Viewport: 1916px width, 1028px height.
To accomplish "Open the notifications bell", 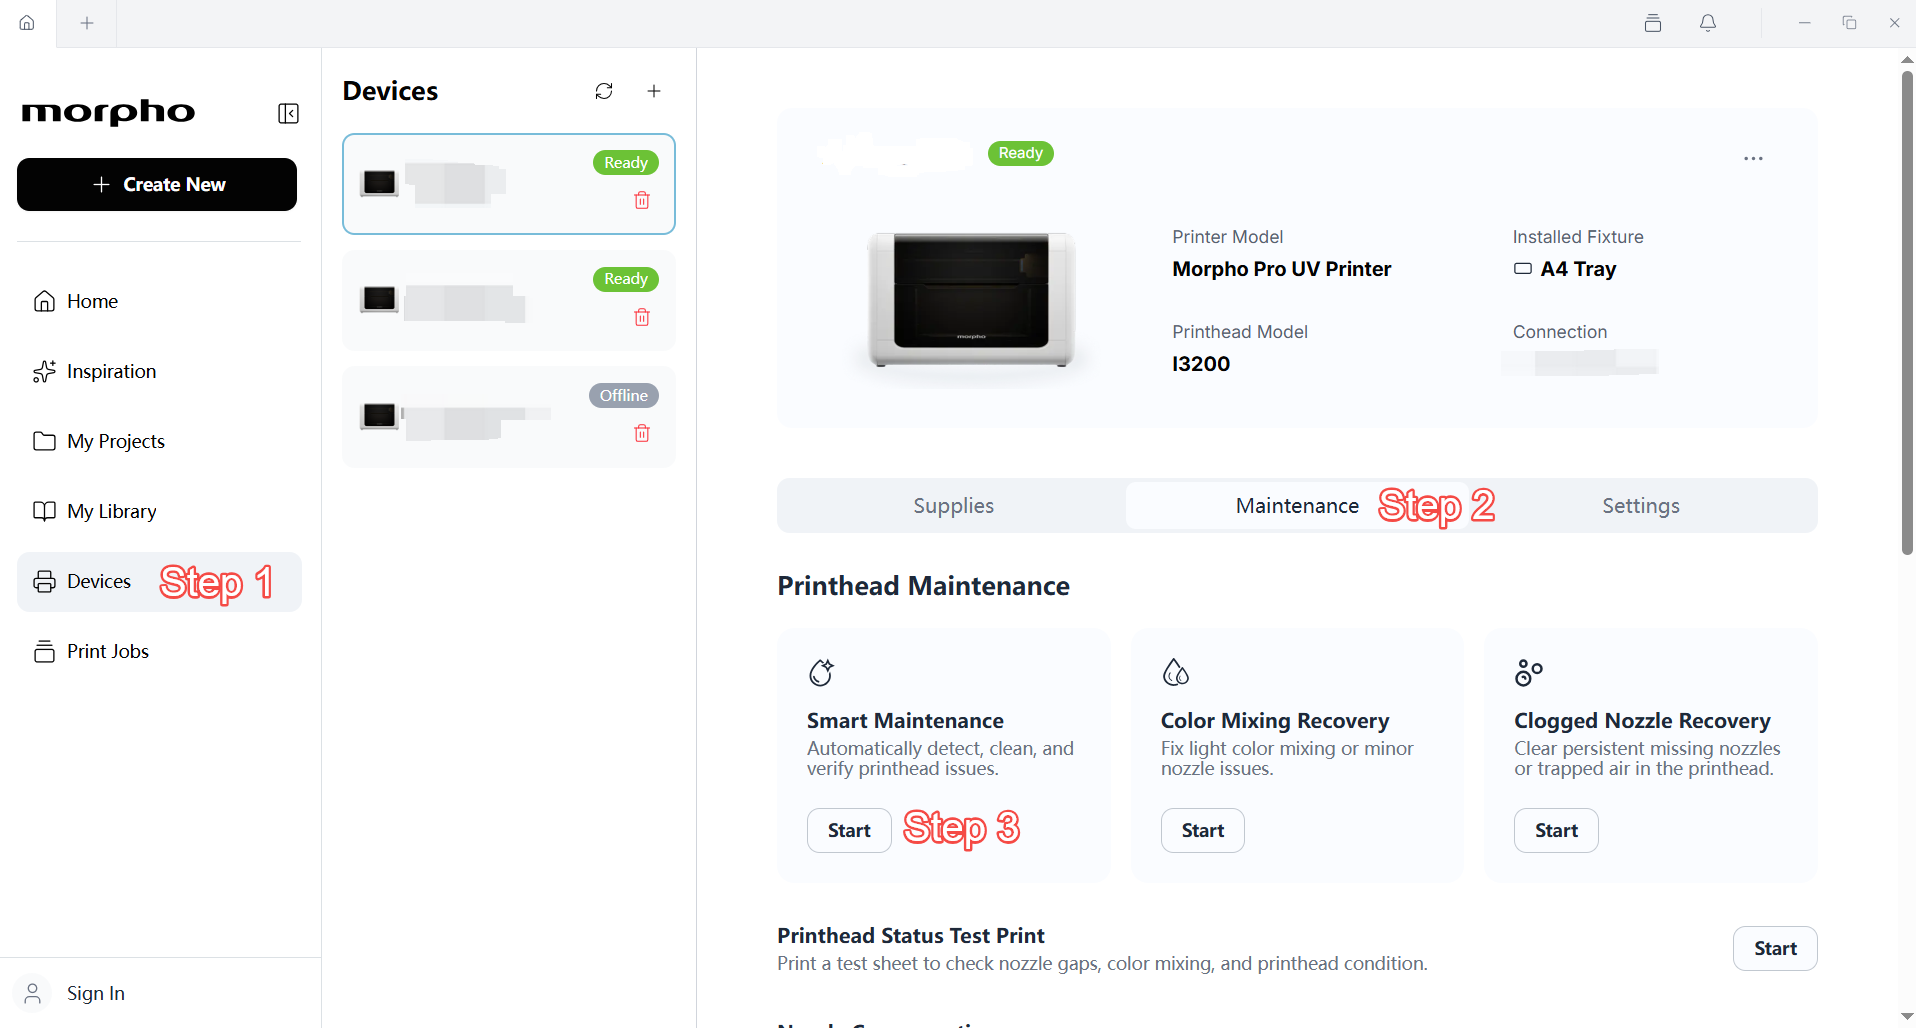I will coord(1708,23).
